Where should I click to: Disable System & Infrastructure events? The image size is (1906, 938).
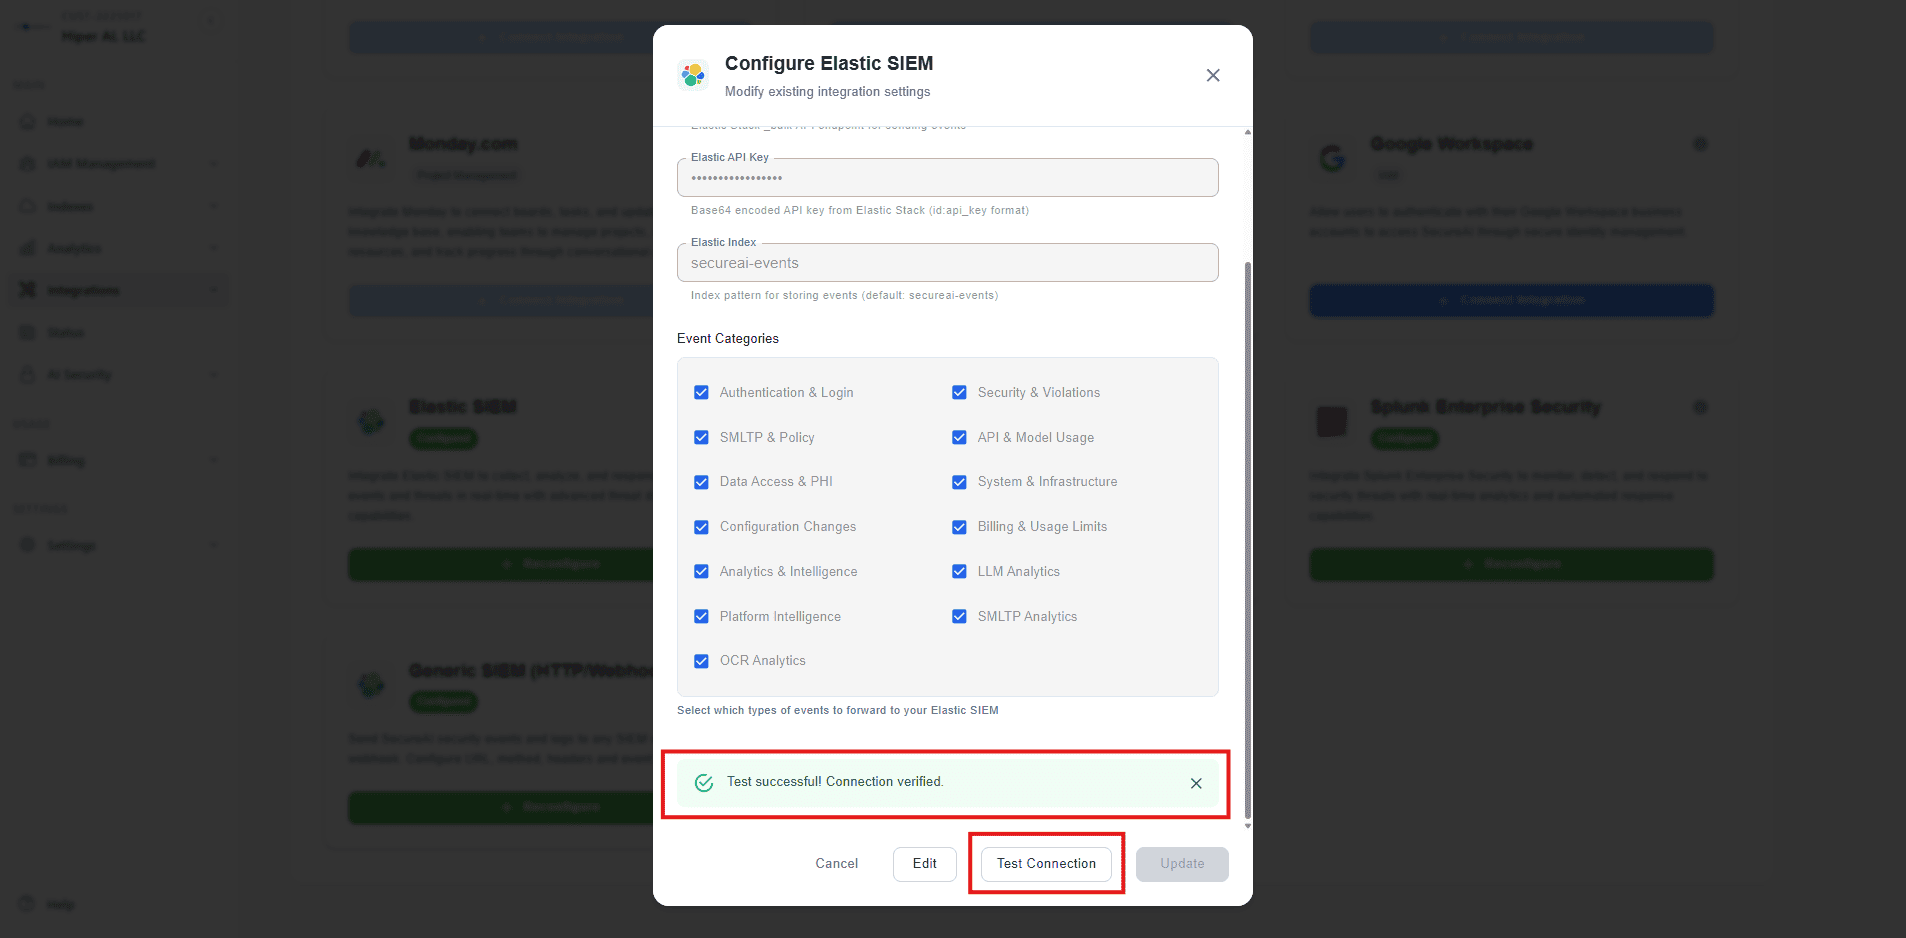pyautogui.click(x=959, y=482)
